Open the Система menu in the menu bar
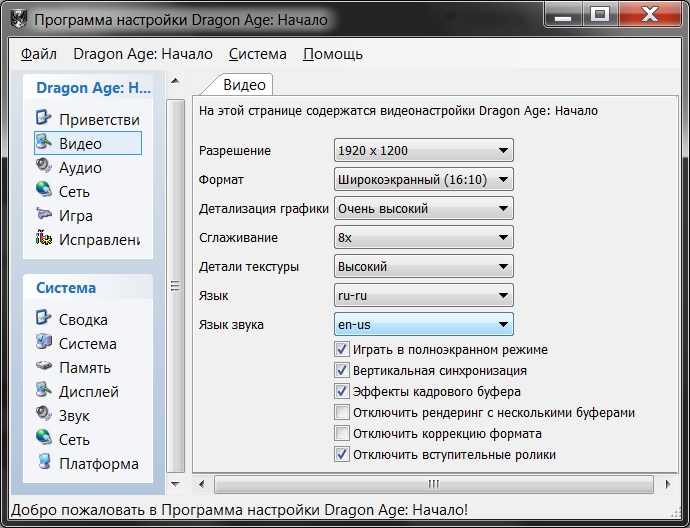Viewport: 690px width, 528px height. (257, 54)
